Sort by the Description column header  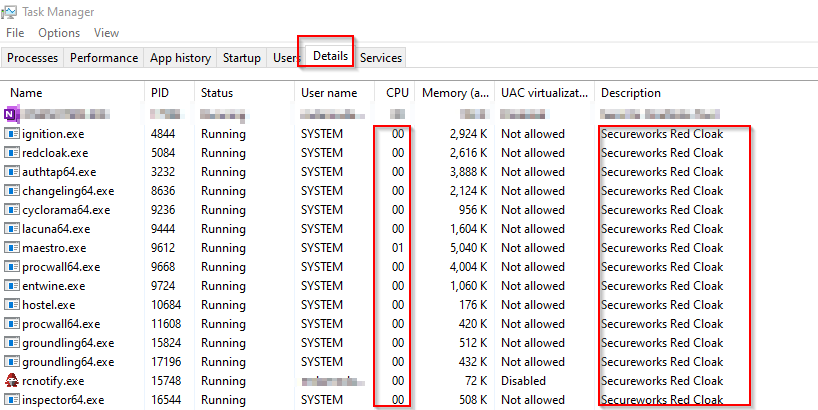(631, 93)
